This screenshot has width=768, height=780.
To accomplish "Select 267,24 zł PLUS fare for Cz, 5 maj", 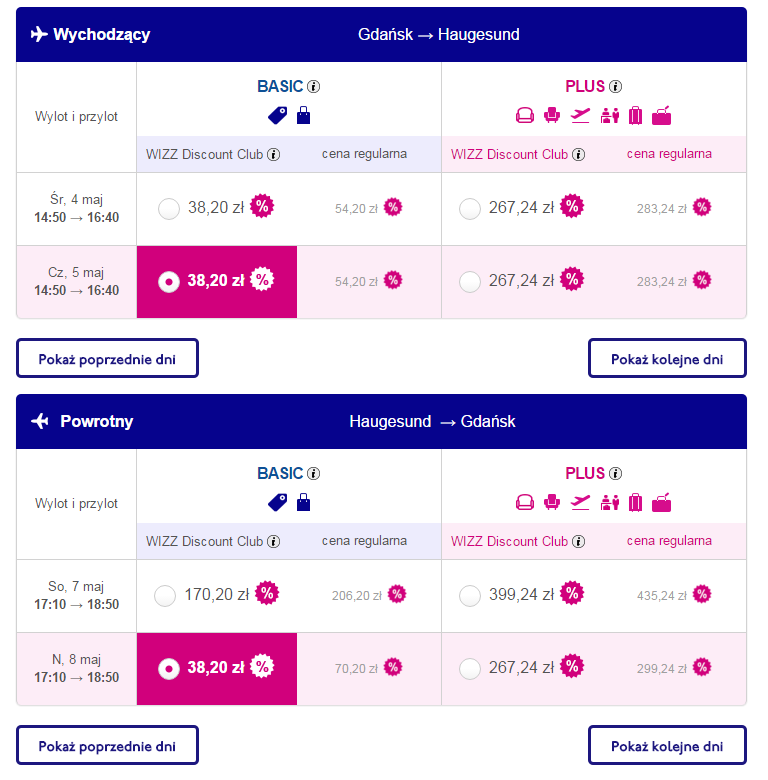I will 470,282.
